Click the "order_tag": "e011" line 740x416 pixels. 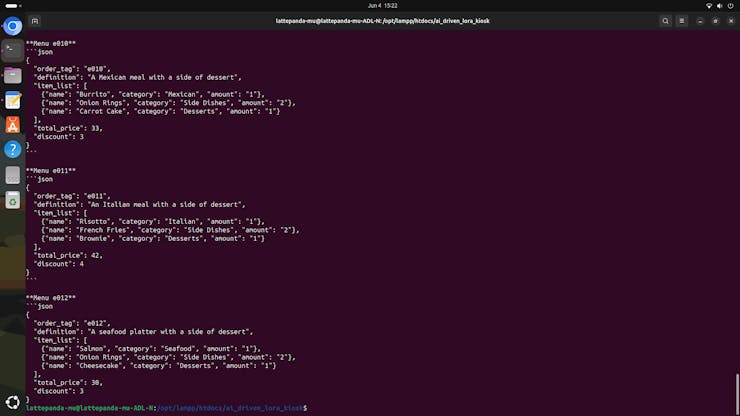[x=72, y=196]
